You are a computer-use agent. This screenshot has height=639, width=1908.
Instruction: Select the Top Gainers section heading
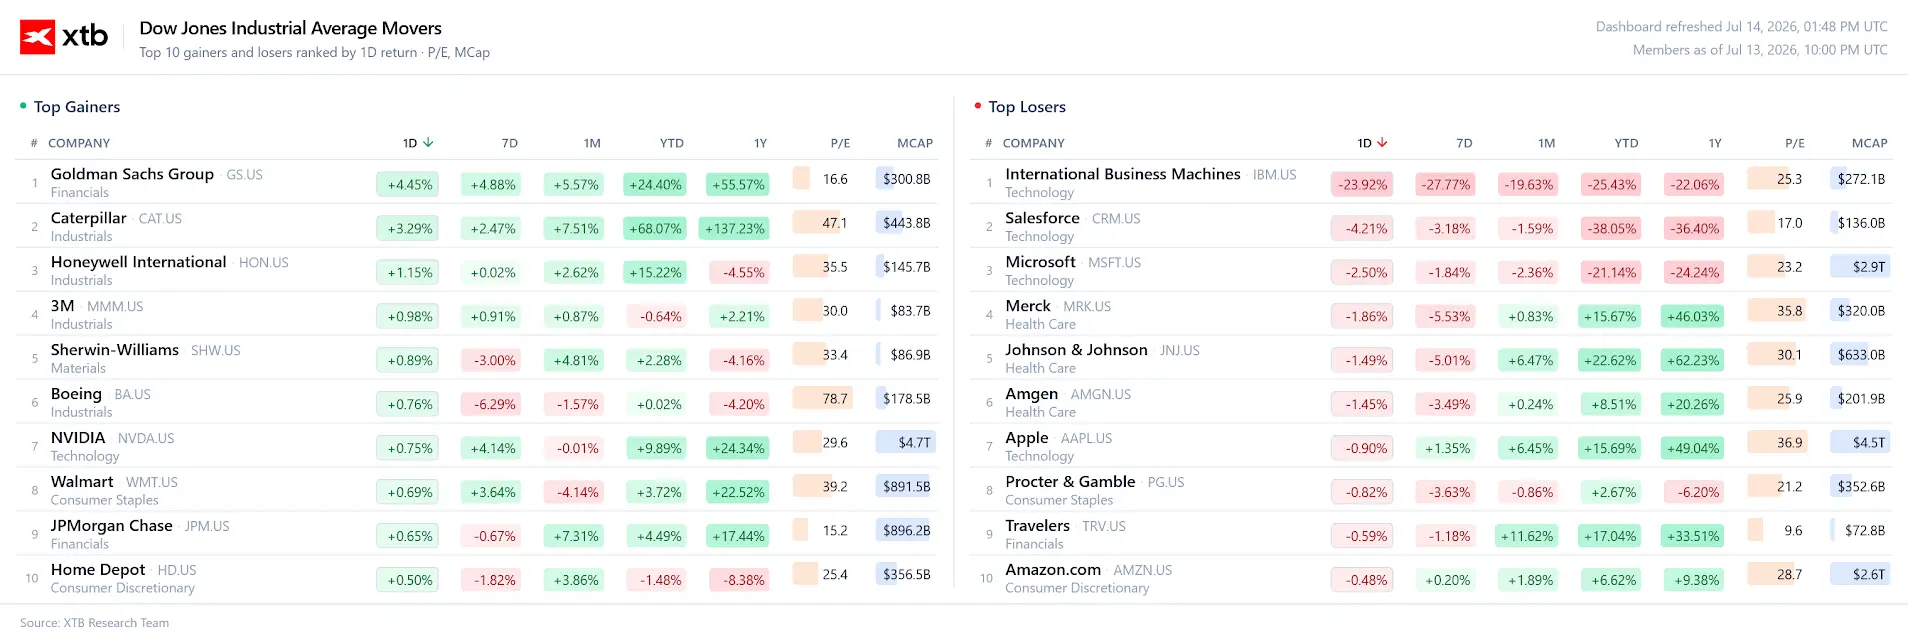pos(77,107)
